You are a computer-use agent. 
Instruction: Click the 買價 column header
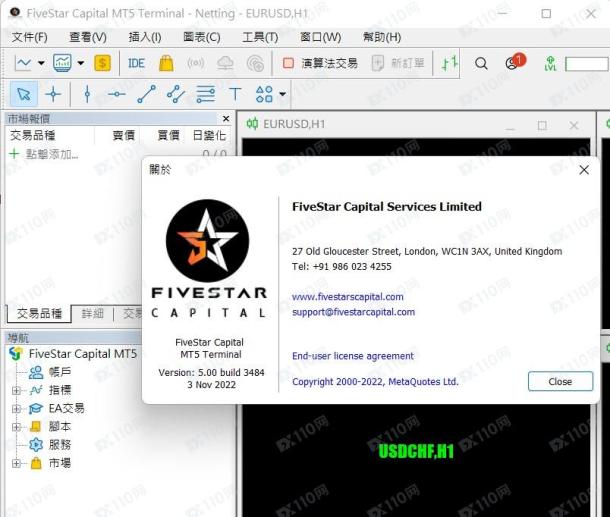[x=168, y=135]
